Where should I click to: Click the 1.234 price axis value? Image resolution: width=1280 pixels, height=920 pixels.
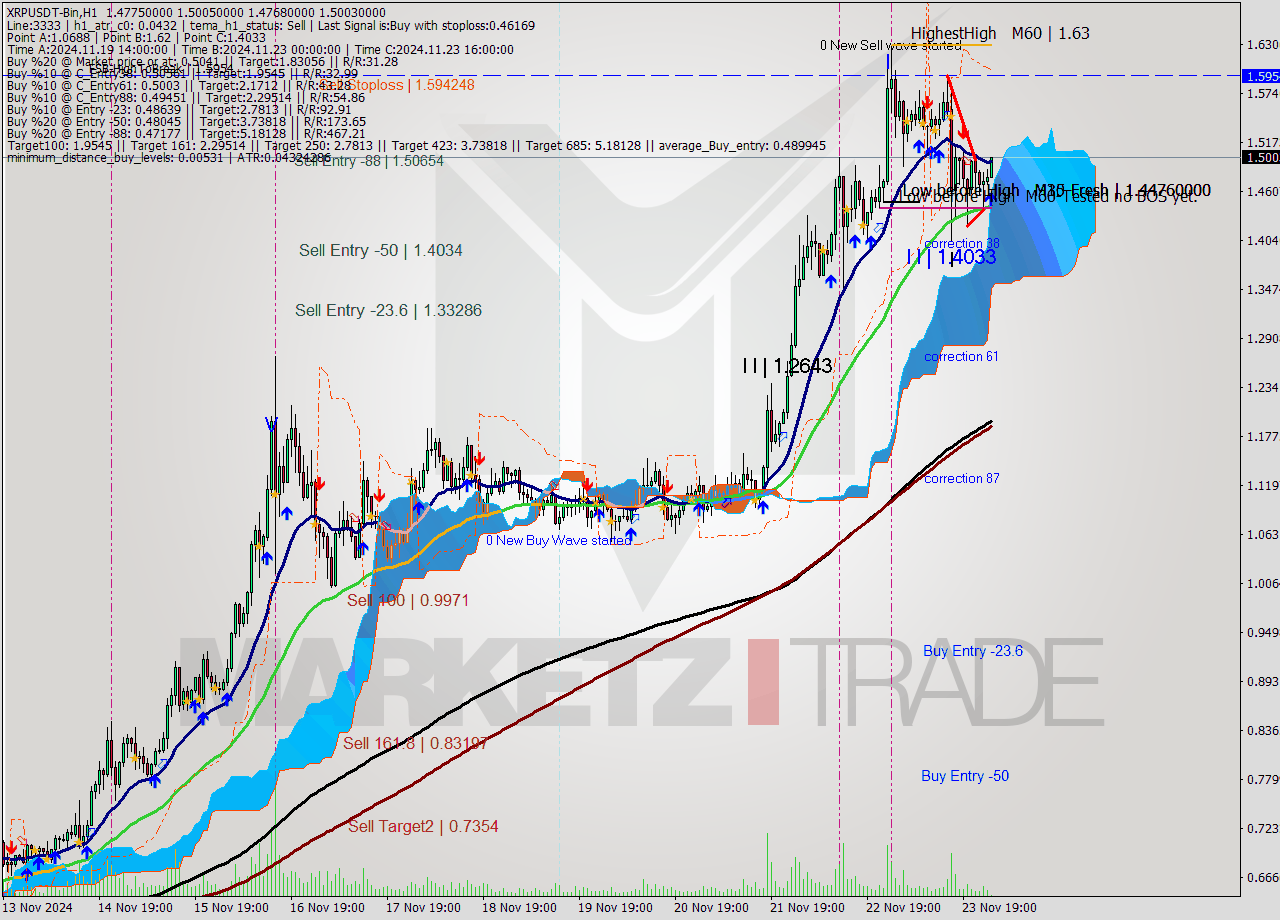point(1262,387)
